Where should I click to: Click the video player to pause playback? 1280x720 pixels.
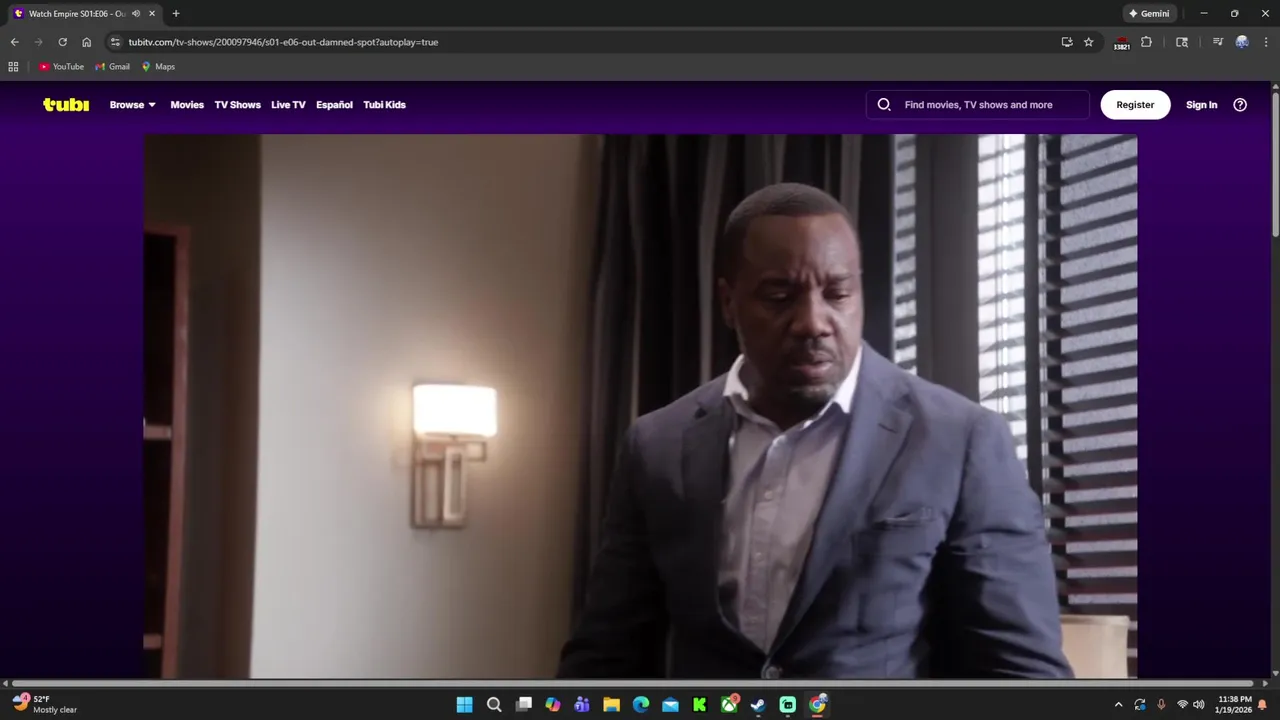pos(640,406)
